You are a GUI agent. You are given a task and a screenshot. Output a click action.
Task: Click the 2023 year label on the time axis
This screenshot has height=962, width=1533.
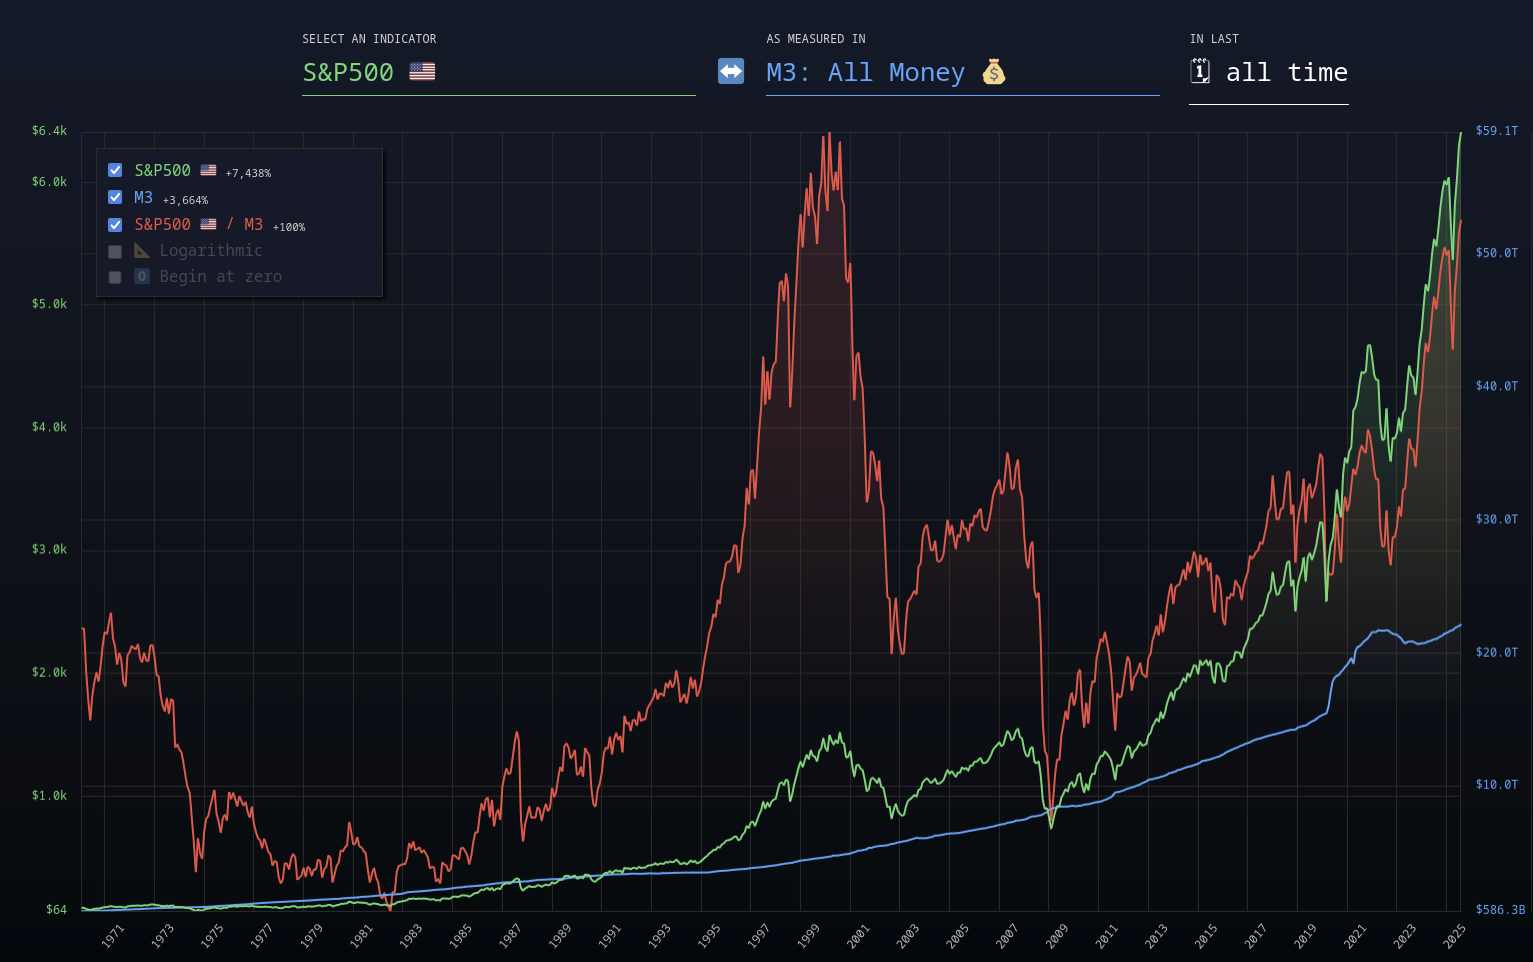click(x=1405, y=936)
